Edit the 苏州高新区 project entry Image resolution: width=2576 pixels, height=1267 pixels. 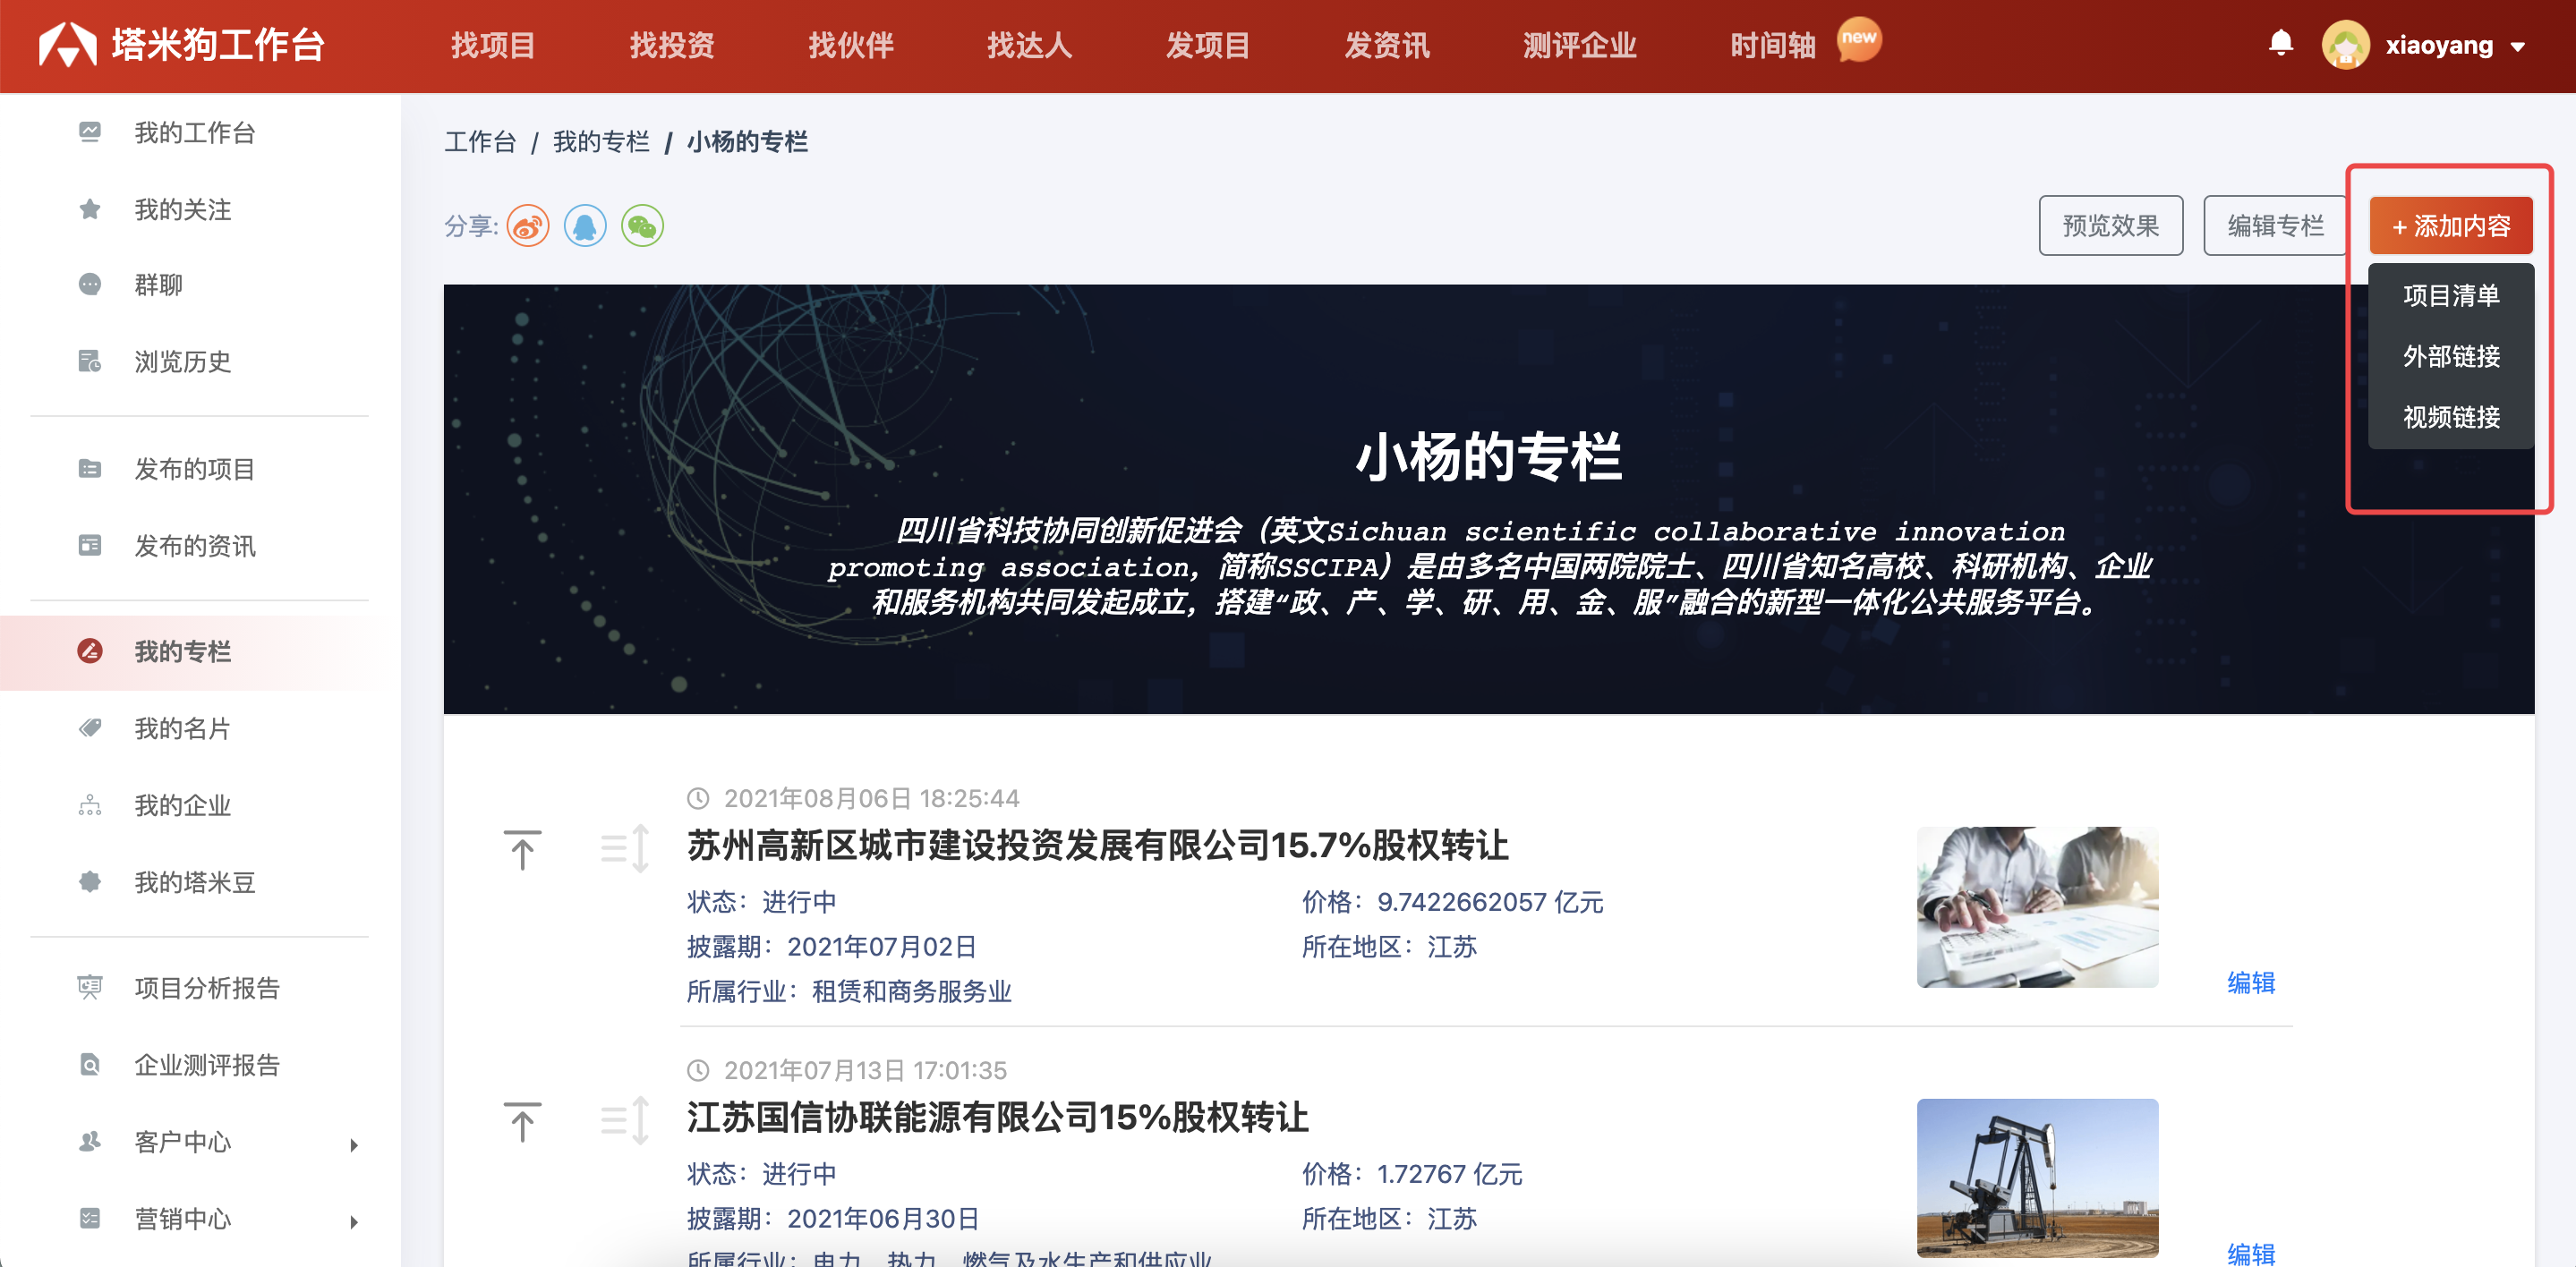[2251, 983]
